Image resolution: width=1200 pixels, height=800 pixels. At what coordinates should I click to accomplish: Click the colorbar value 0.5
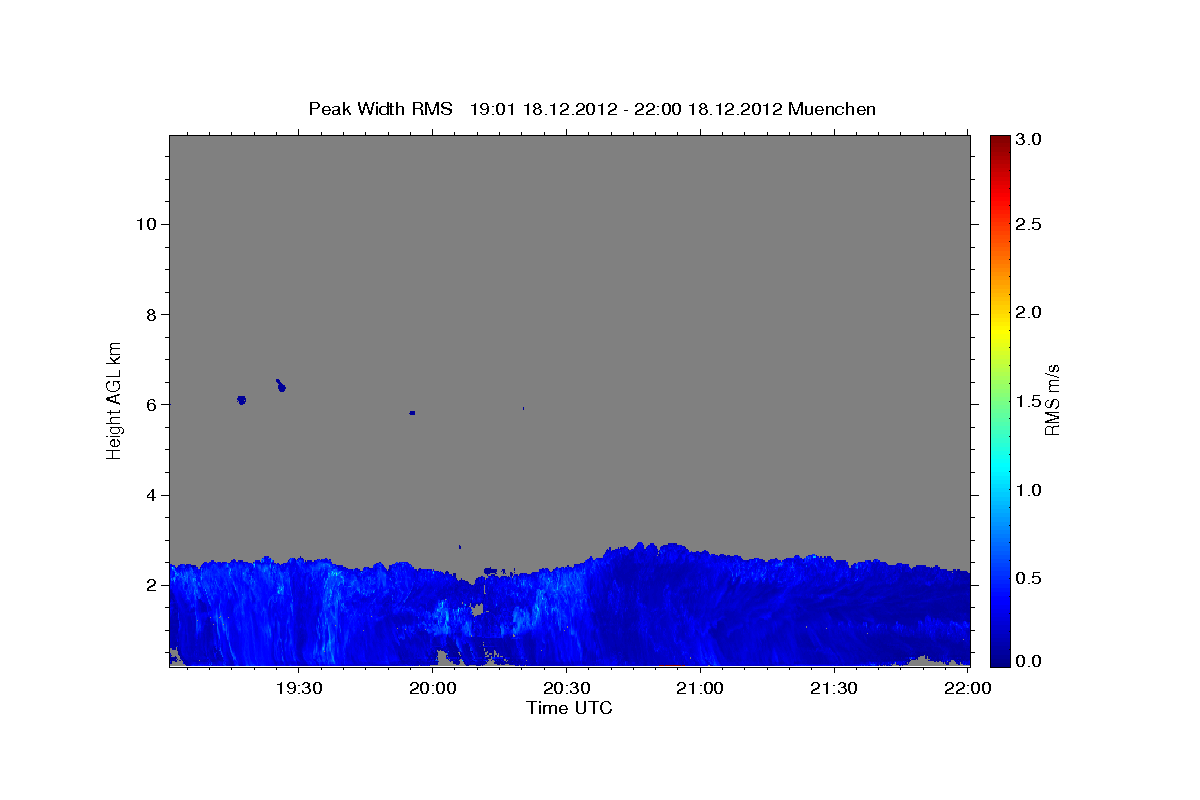pos(1028,579)
